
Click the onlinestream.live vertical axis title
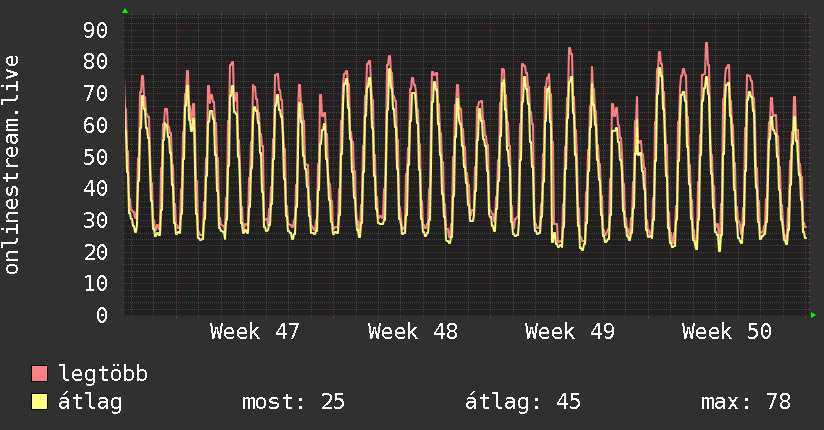coord(11,165)
